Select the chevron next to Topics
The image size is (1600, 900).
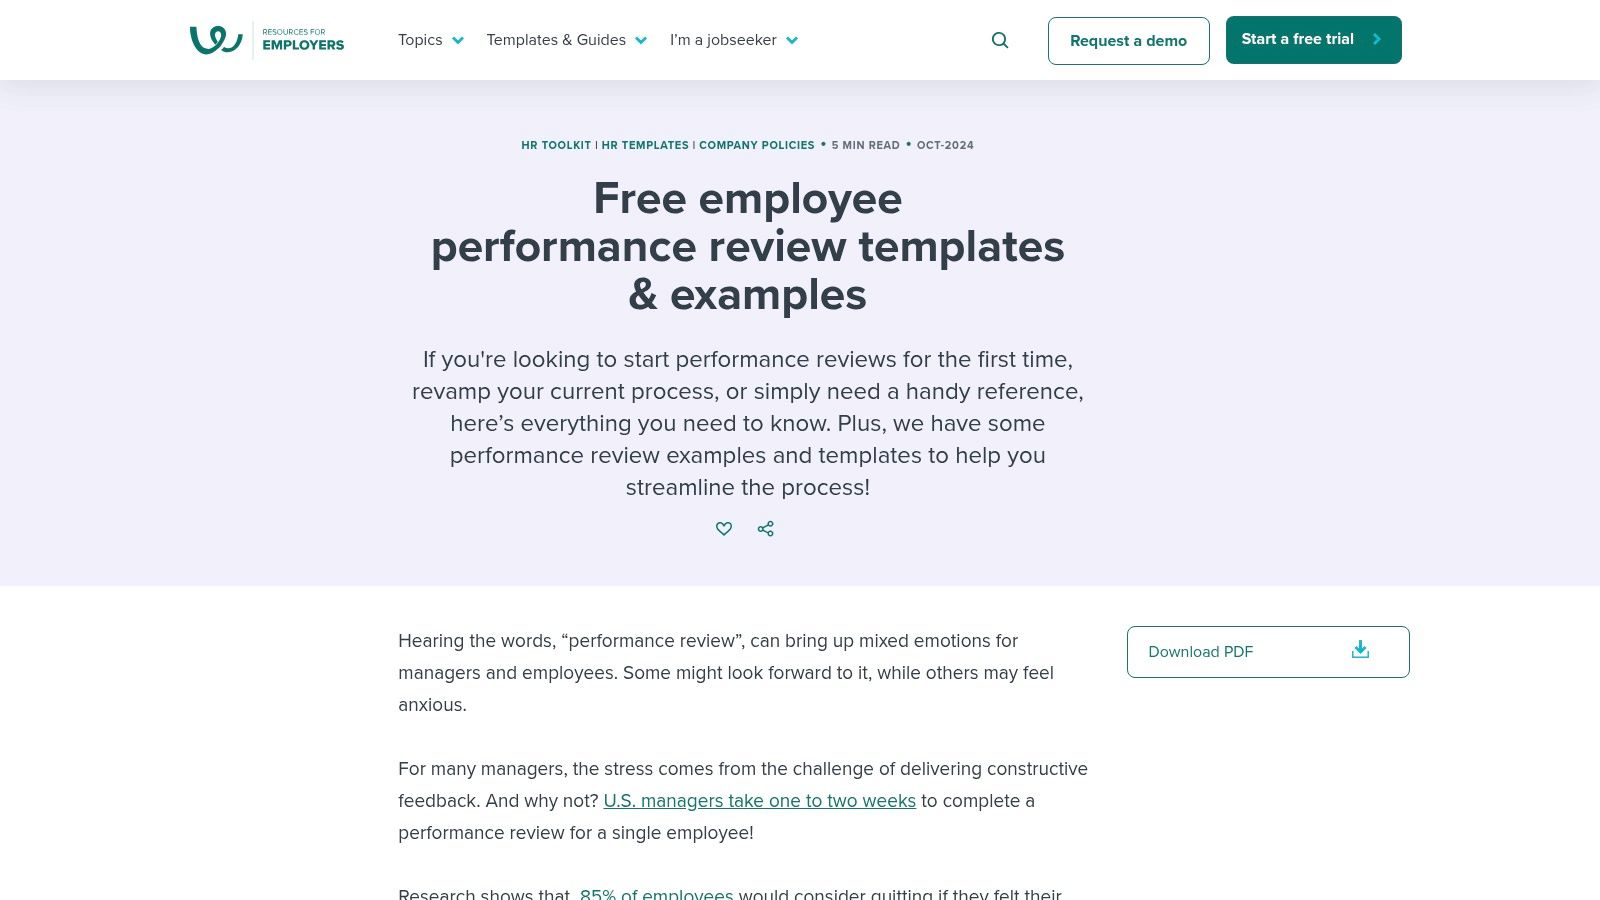[x=458, y=40]
